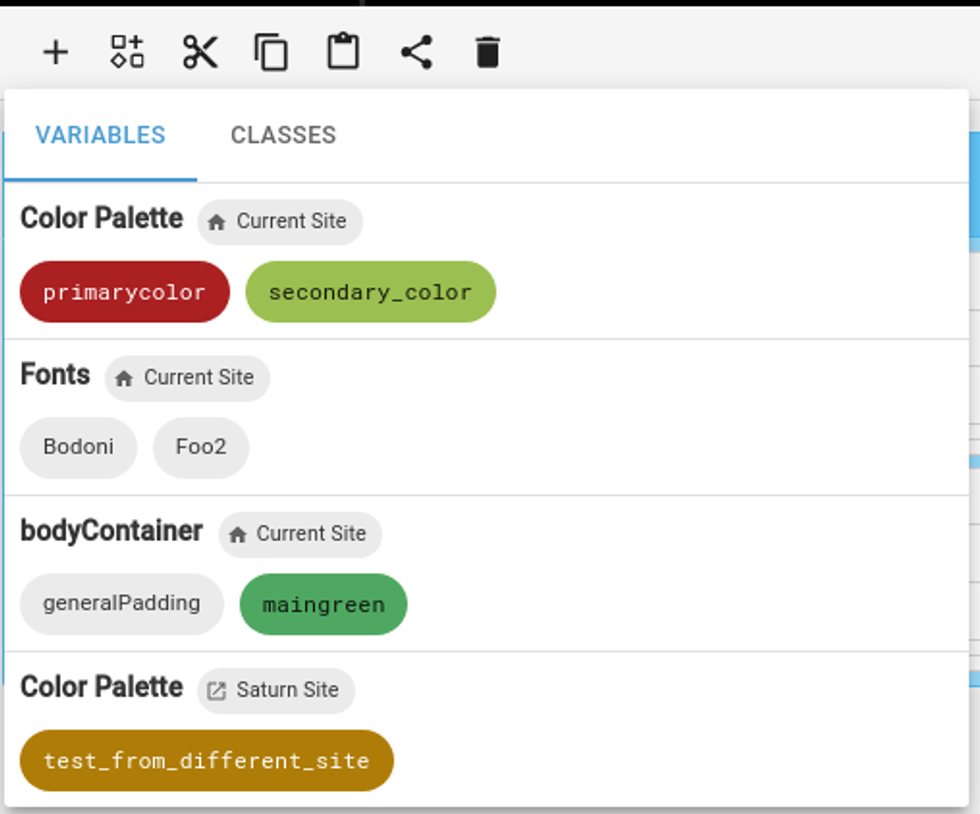Click the Saturn Site external link badge
Screen dimensions: 980x814
point(276,690)
